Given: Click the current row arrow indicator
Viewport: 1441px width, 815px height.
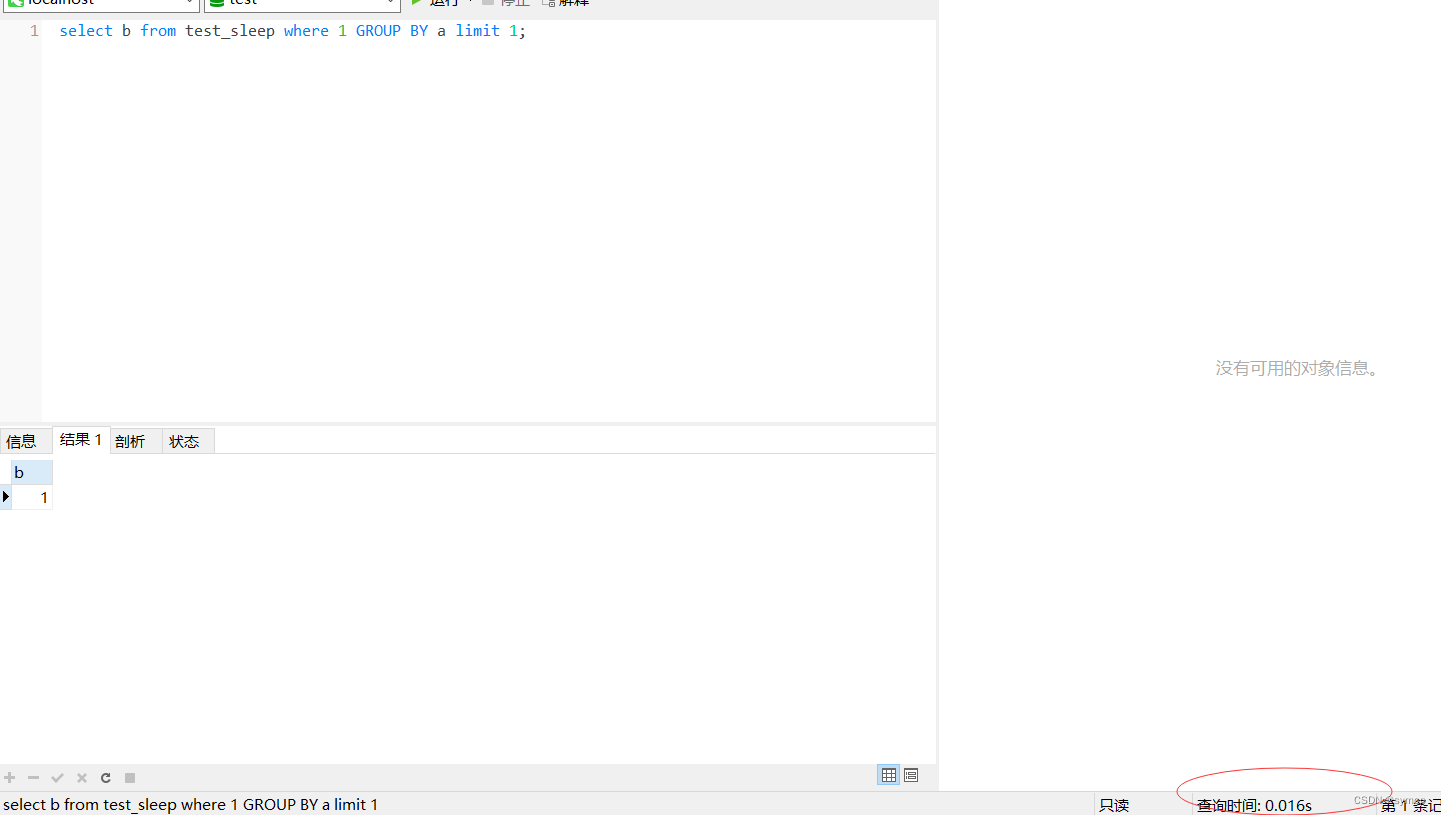Looking at the screenshot, I should (6, 497).
